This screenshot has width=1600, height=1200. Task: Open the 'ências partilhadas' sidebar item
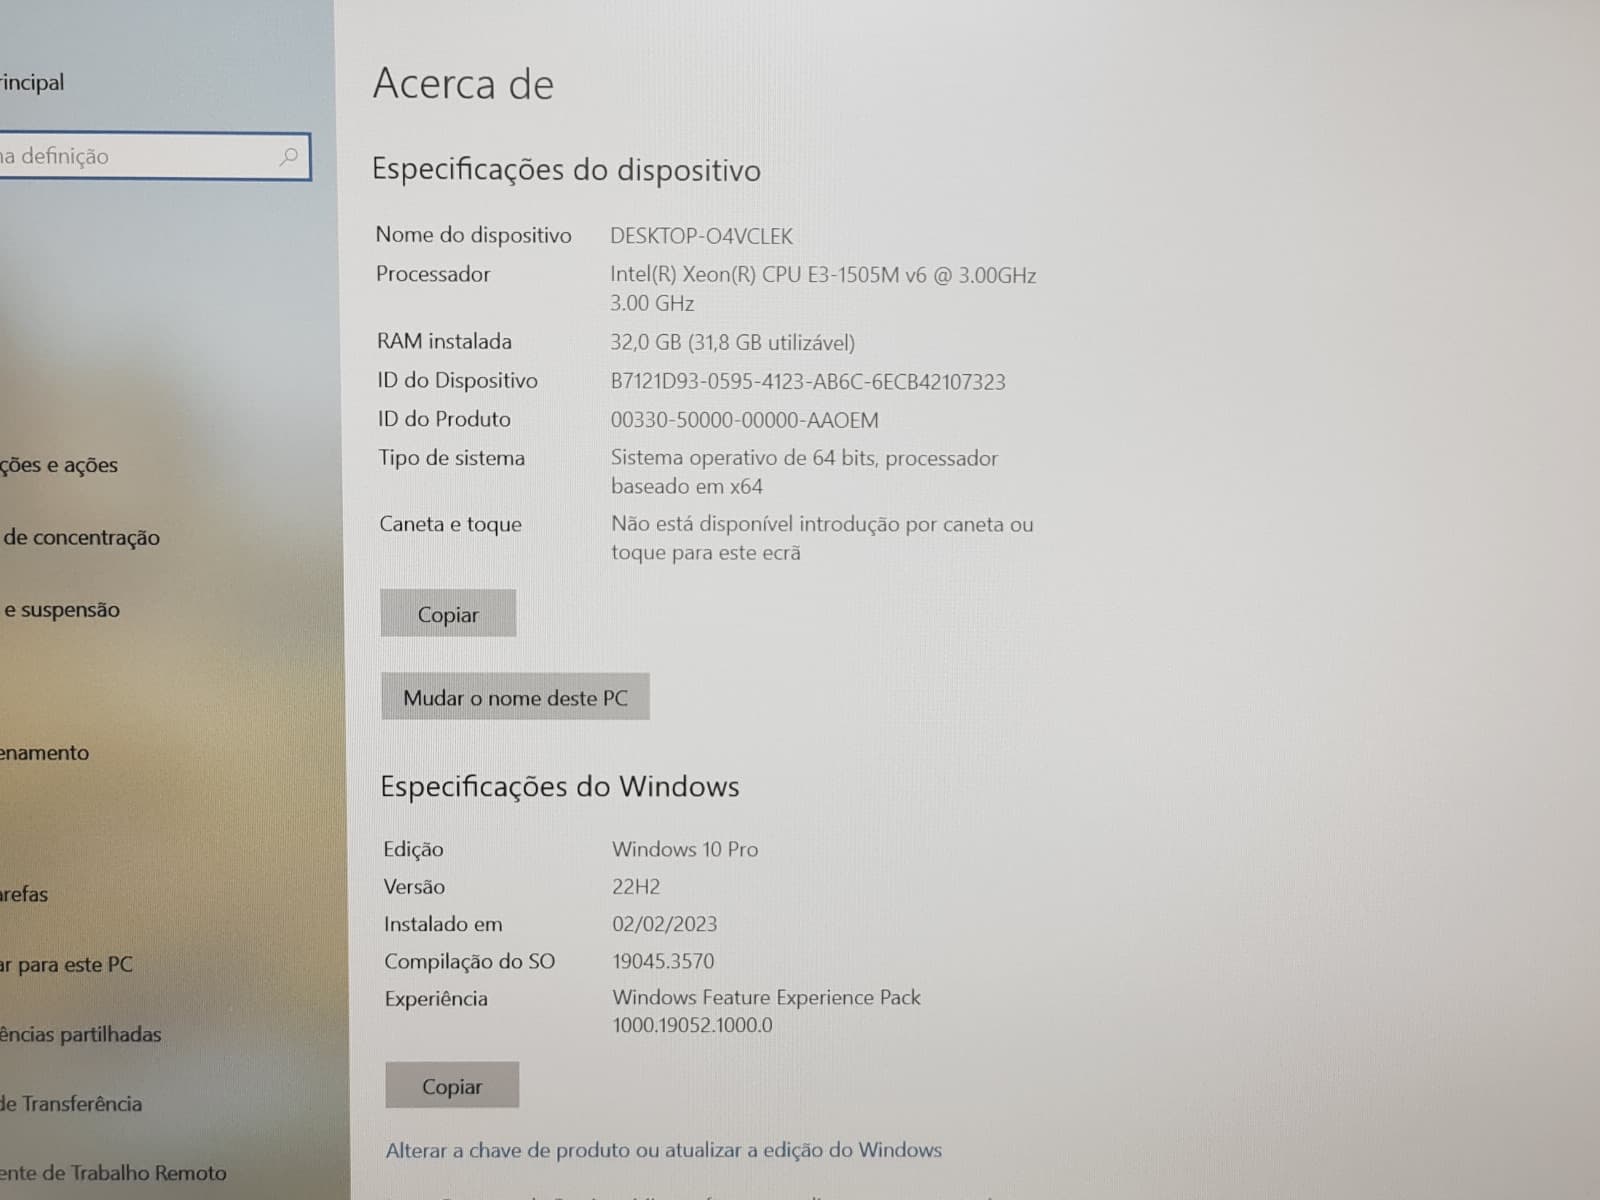click(80, 1035)
